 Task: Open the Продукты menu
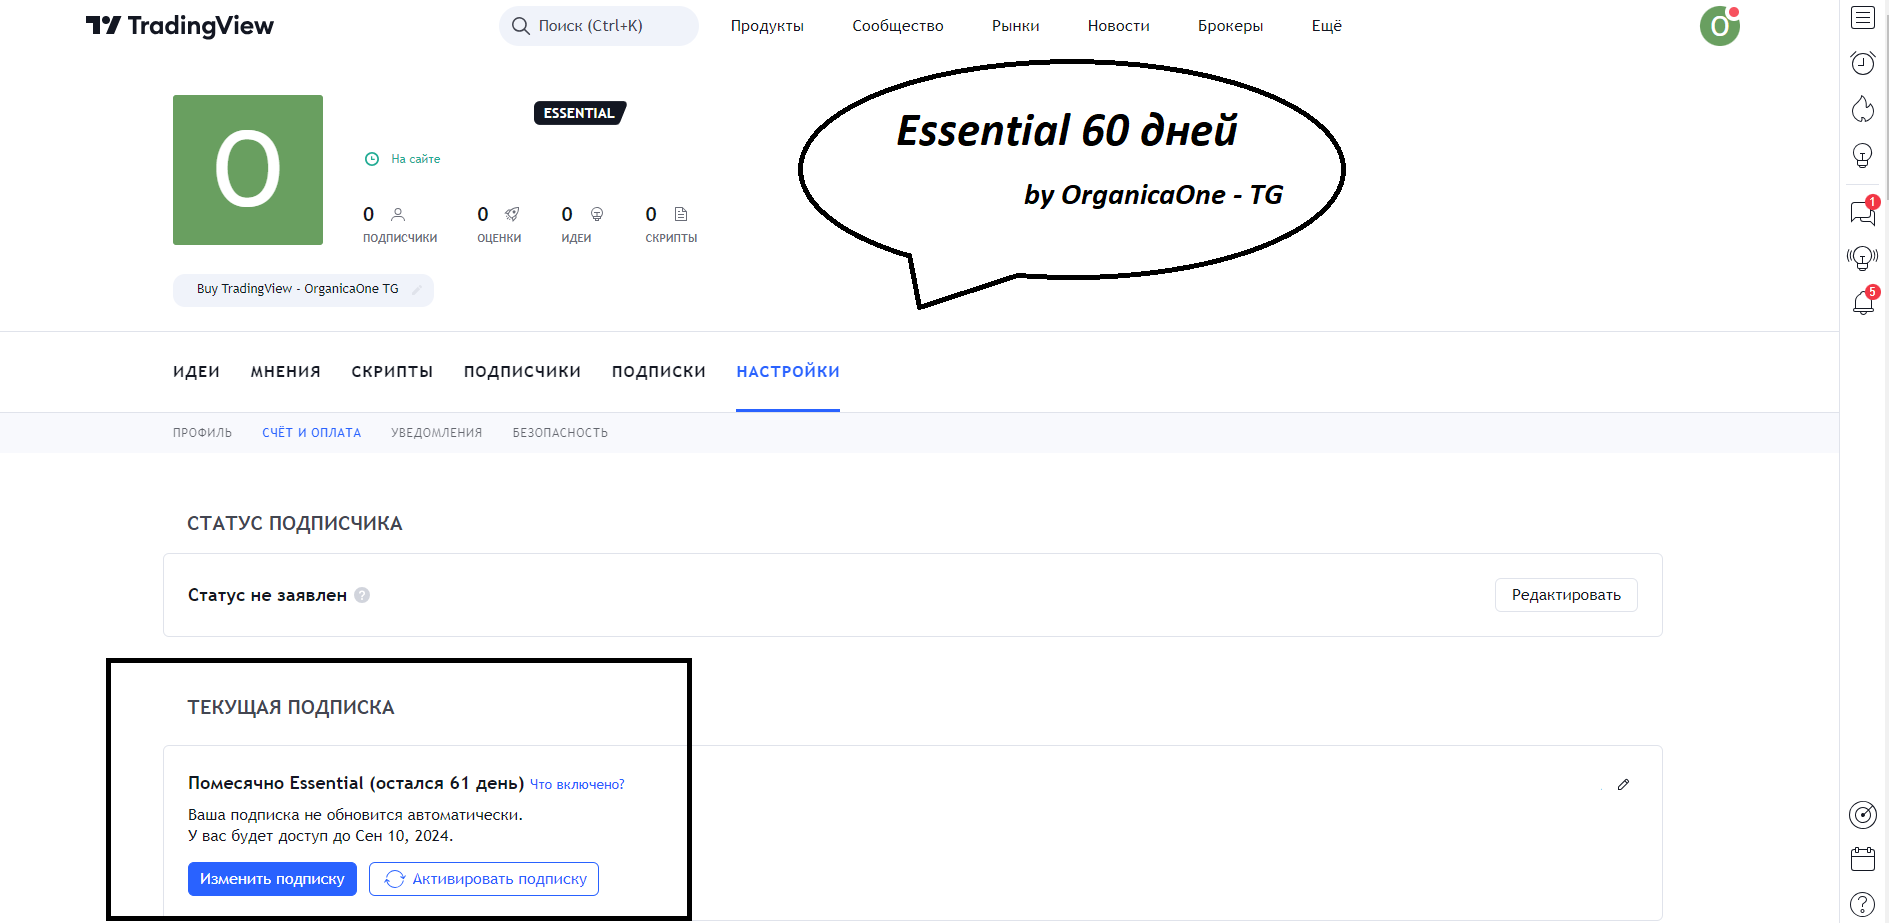[767, 26]
